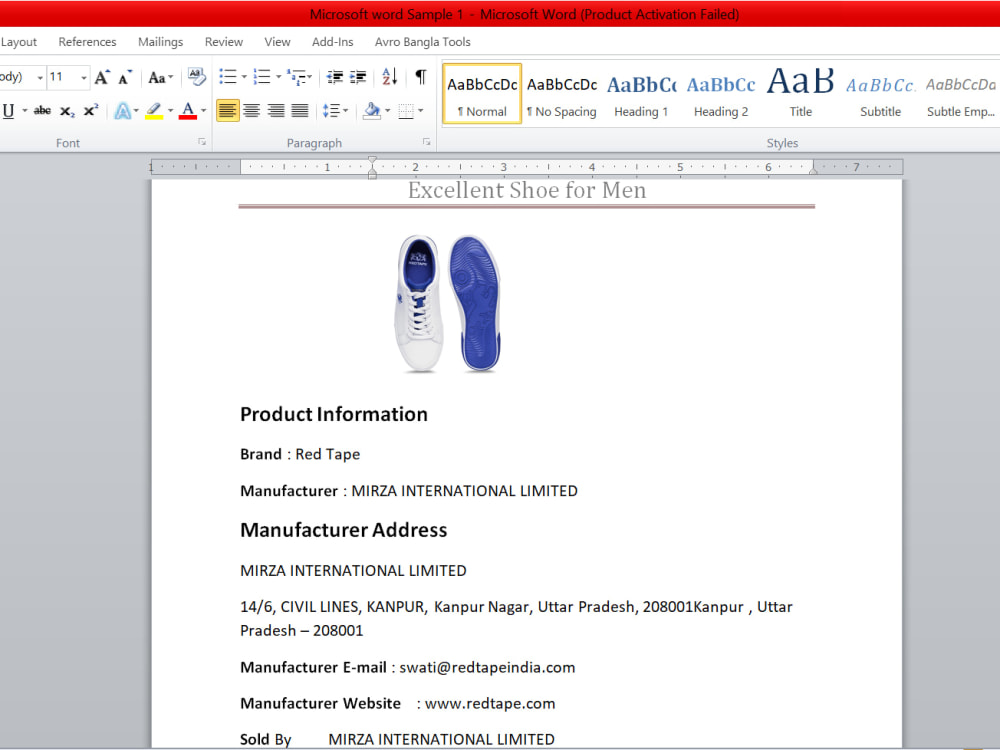Expand highlight color dropdown arrow
This screenshot has width=1000, height=750.
pyautogui.click(x=170, y=111)
